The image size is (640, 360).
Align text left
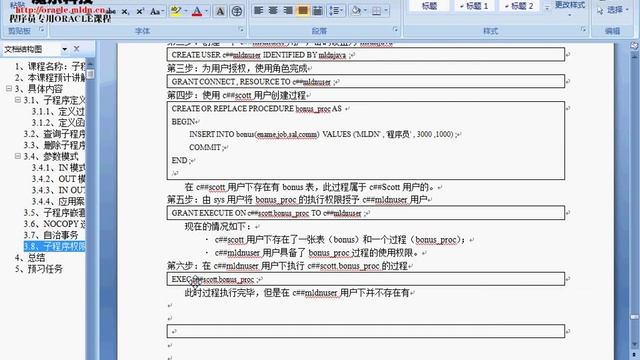tap(258, 11)
